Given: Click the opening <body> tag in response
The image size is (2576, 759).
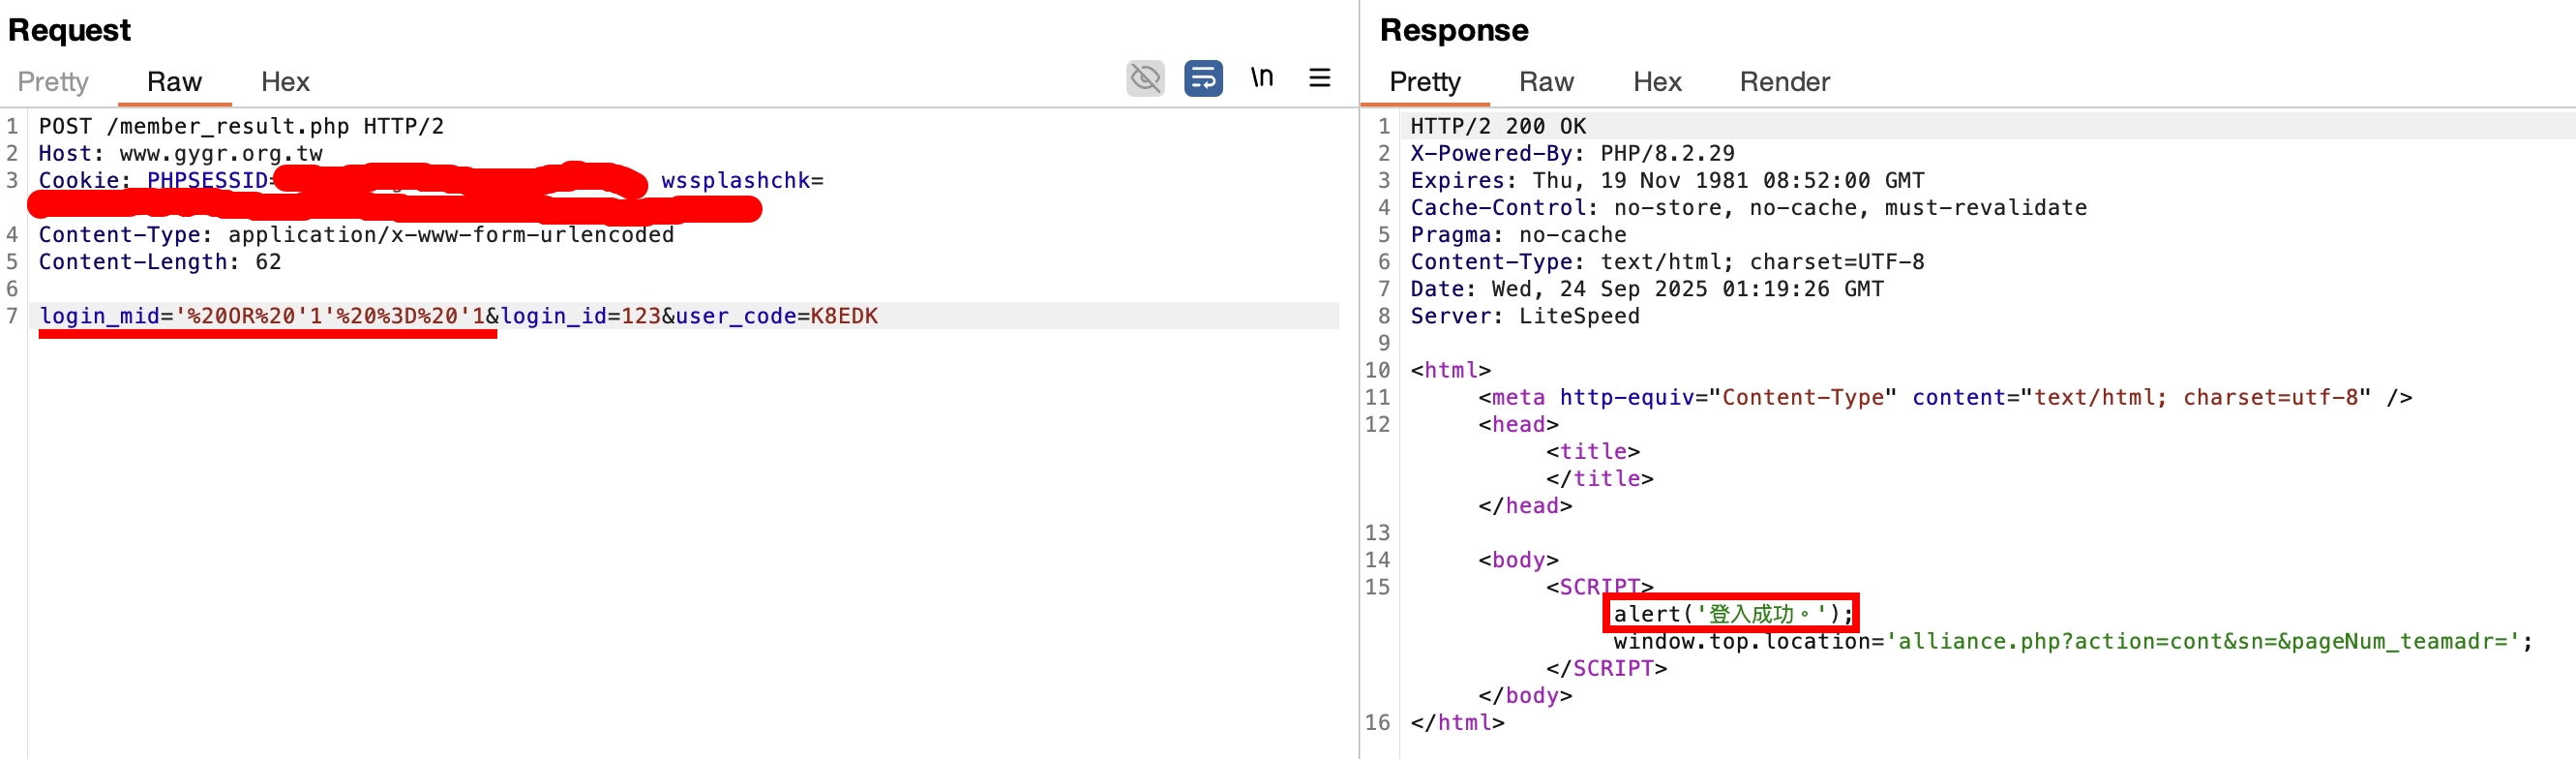Looking at the screenshot, I should pyautogui.click(x=1518, y=559).
